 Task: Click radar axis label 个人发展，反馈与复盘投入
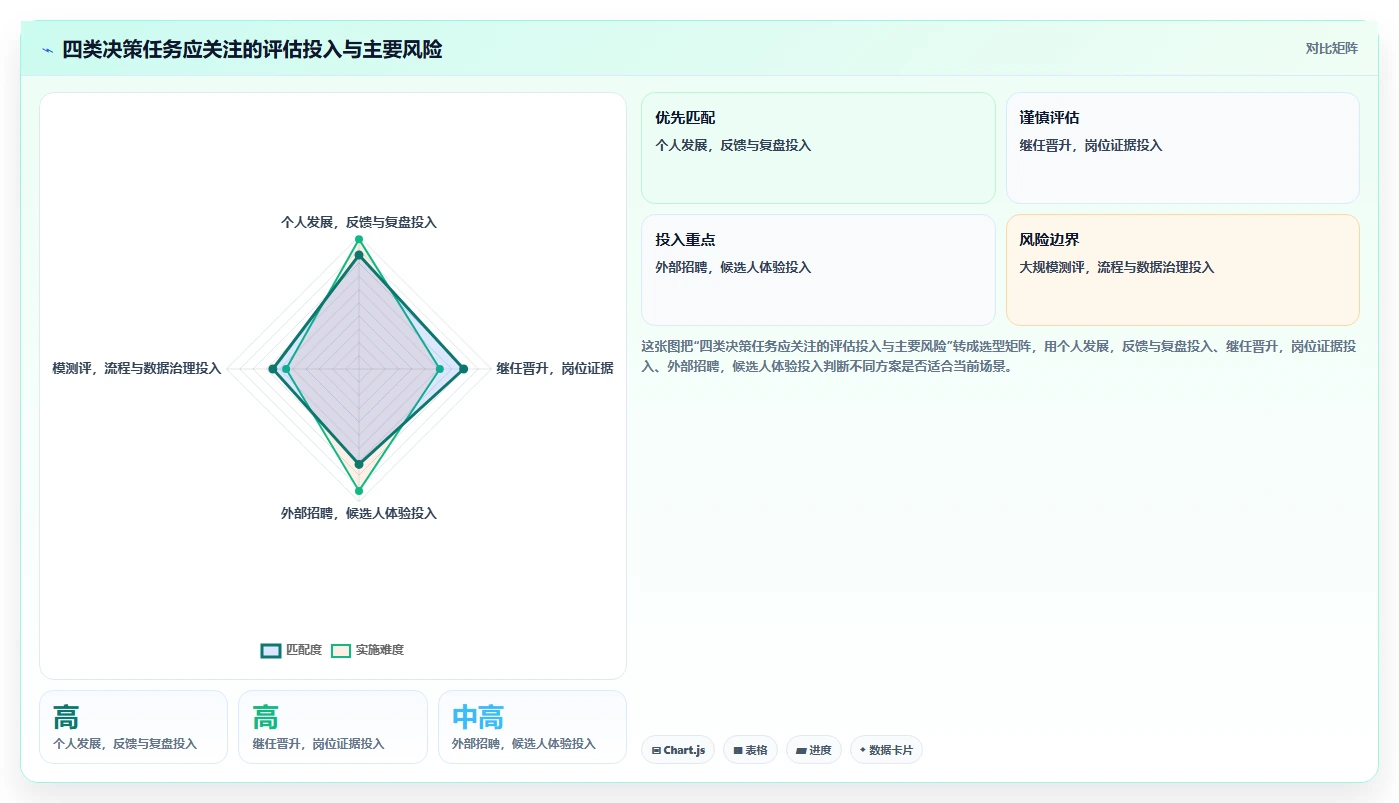[359, 222]
